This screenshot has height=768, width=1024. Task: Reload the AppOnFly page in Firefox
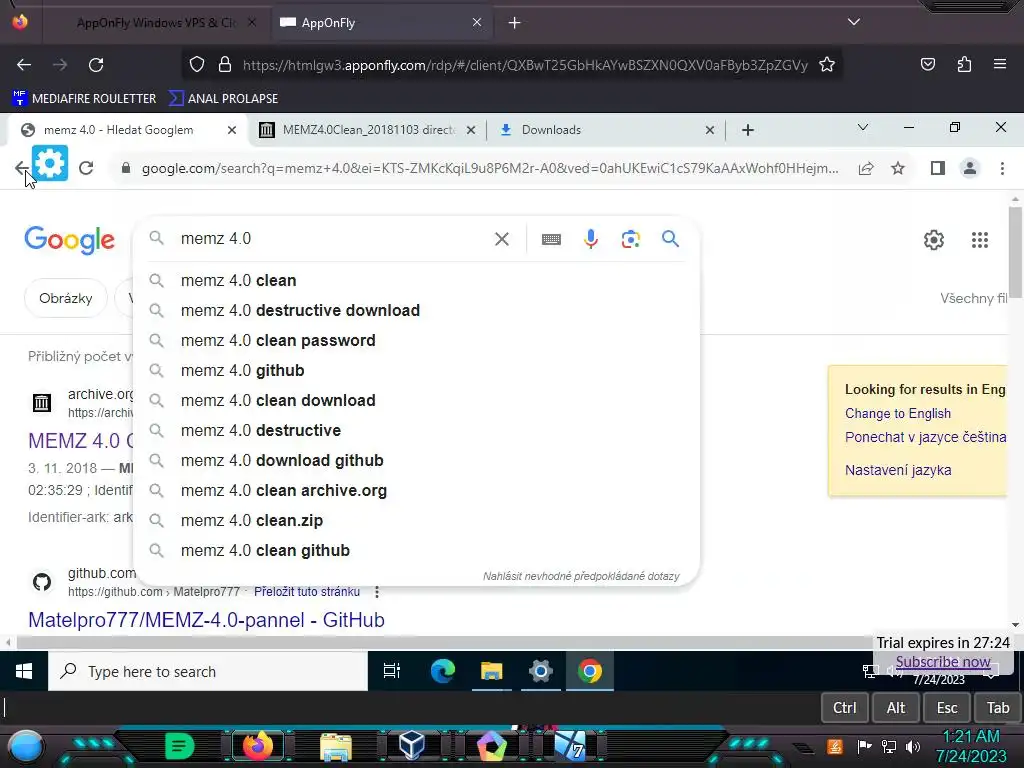[x=96, y=65]
